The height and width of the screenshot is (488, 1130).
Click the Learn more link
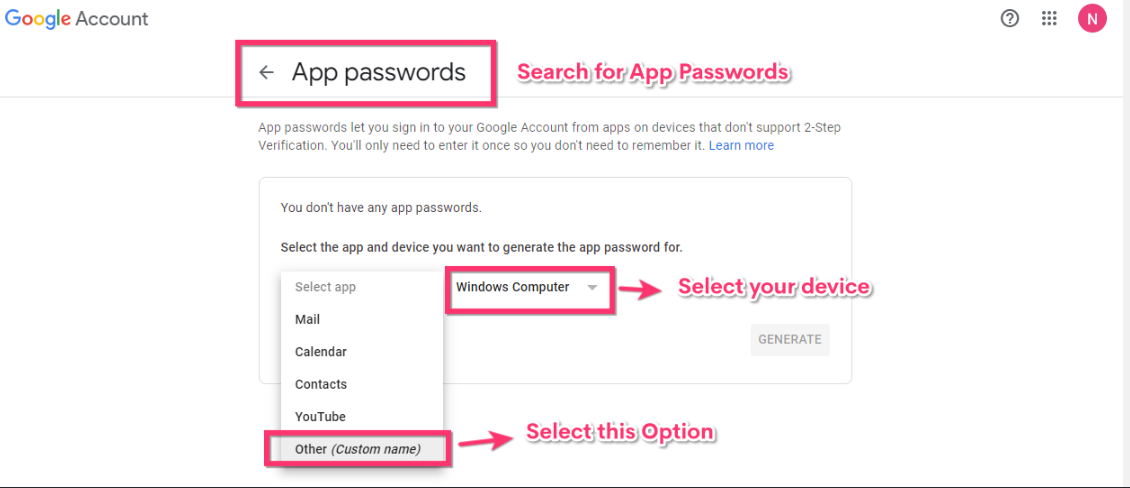(741, 146)
